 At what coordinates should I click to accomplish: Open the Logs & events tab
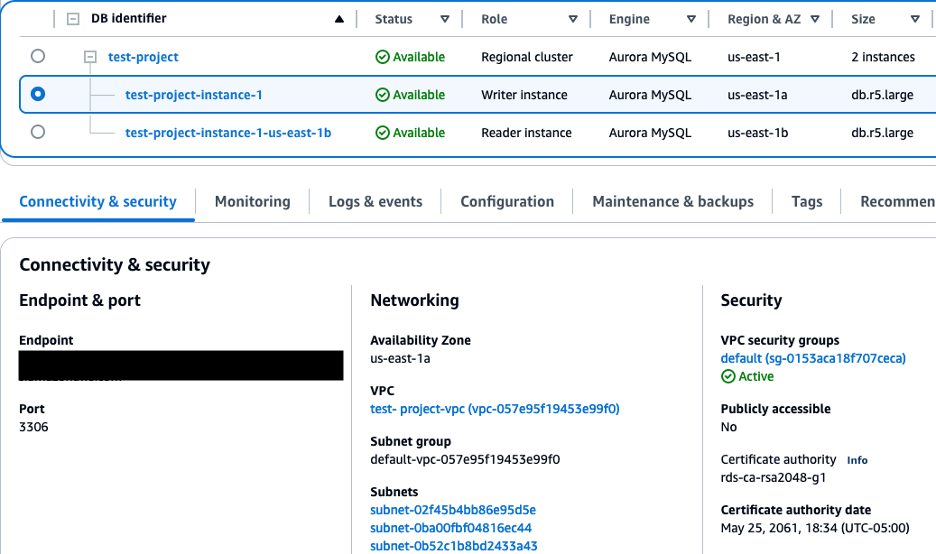[x=375, y=201]
